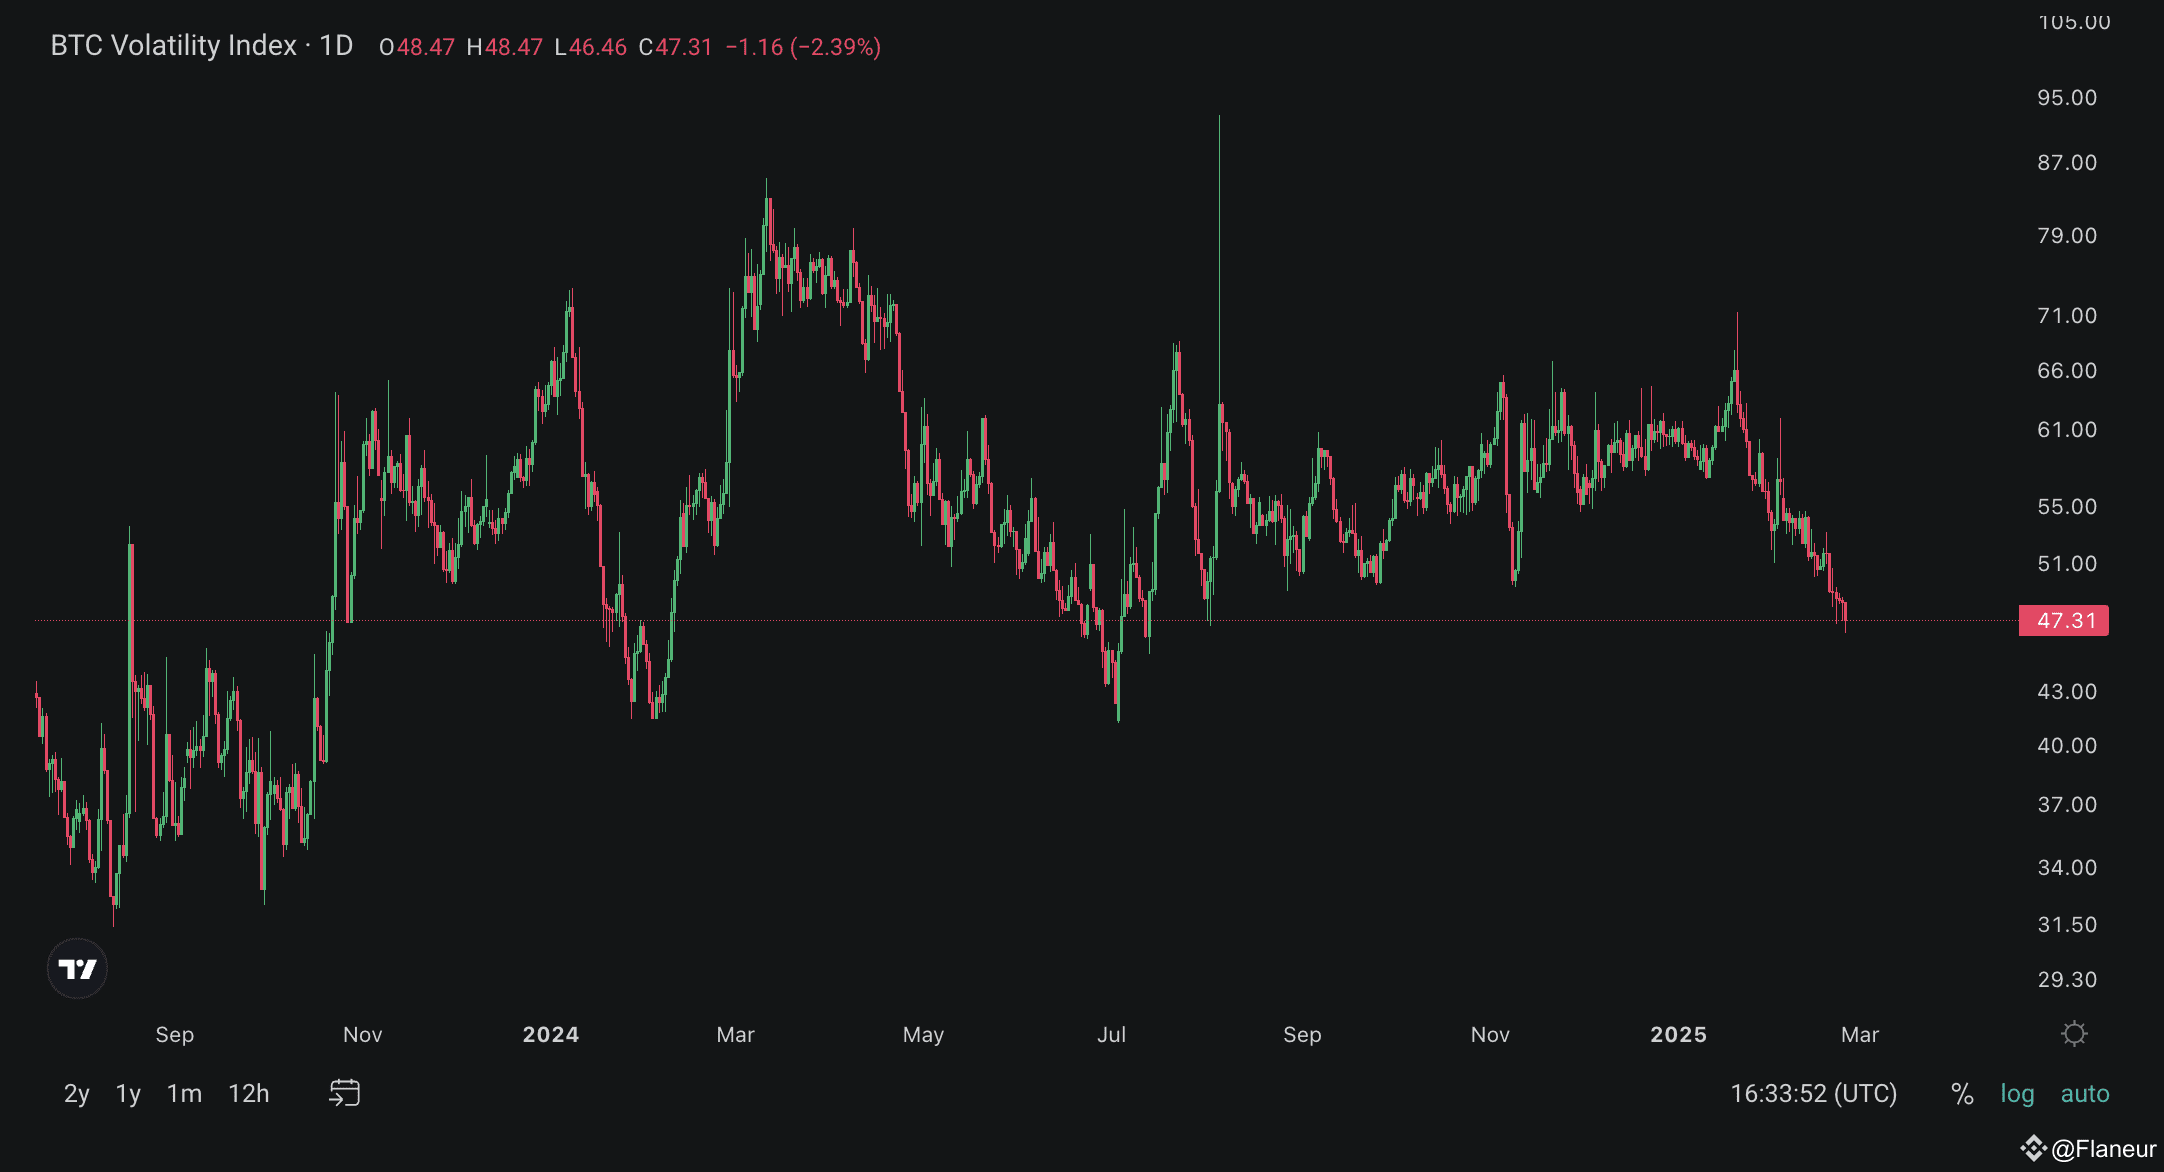Open the 16:33:52 UTC timezone menu
Viewport: 2164px width, 1172px height.
click(x=1813, y=1094)
